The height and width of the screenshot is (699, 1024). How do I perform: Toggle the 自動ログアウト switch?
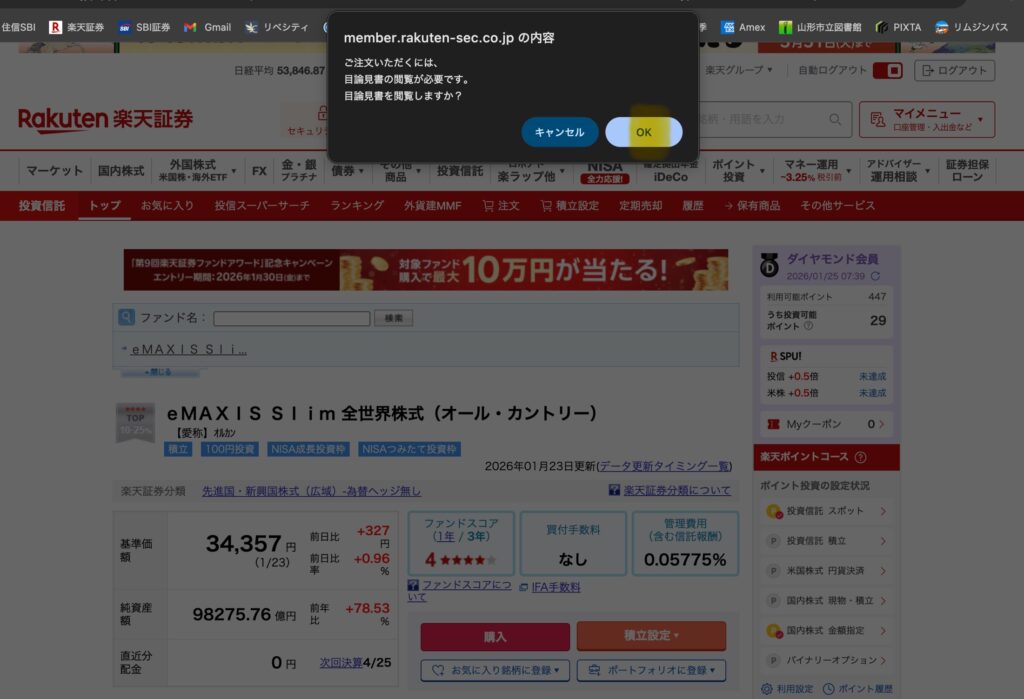tap(887, 70)
